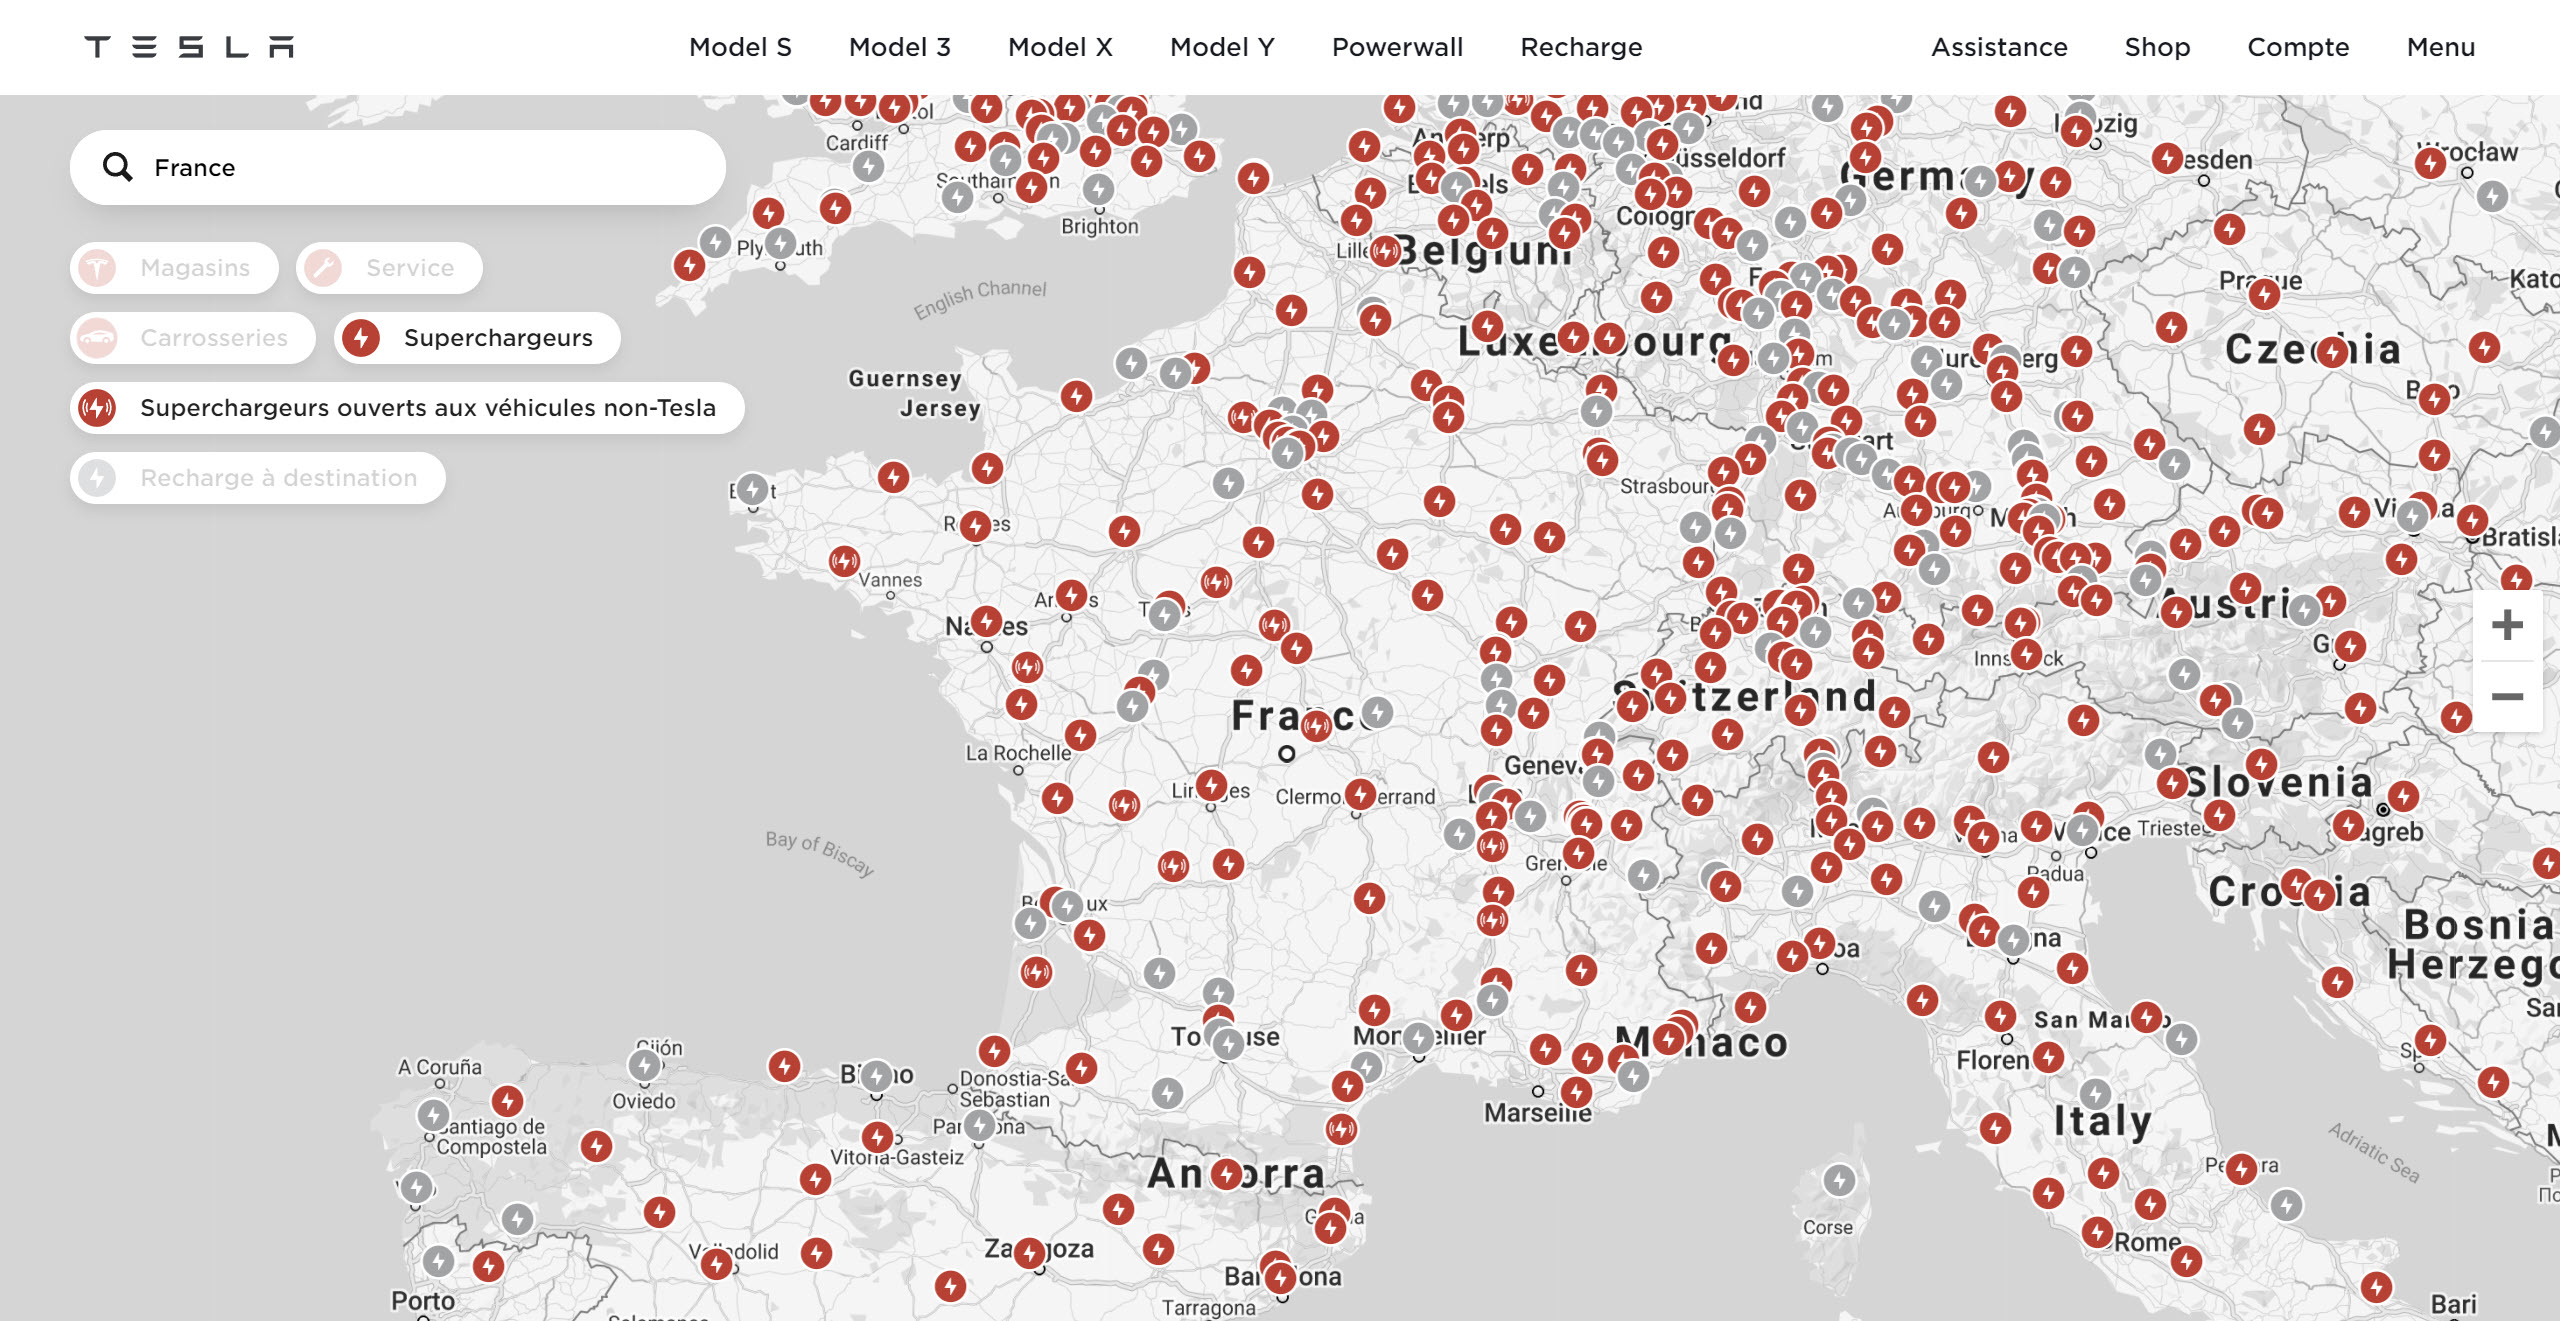Open the grey pin on Pamplona label
The width and height of the screenshot is (2560, 1321).
[980, 1125]
